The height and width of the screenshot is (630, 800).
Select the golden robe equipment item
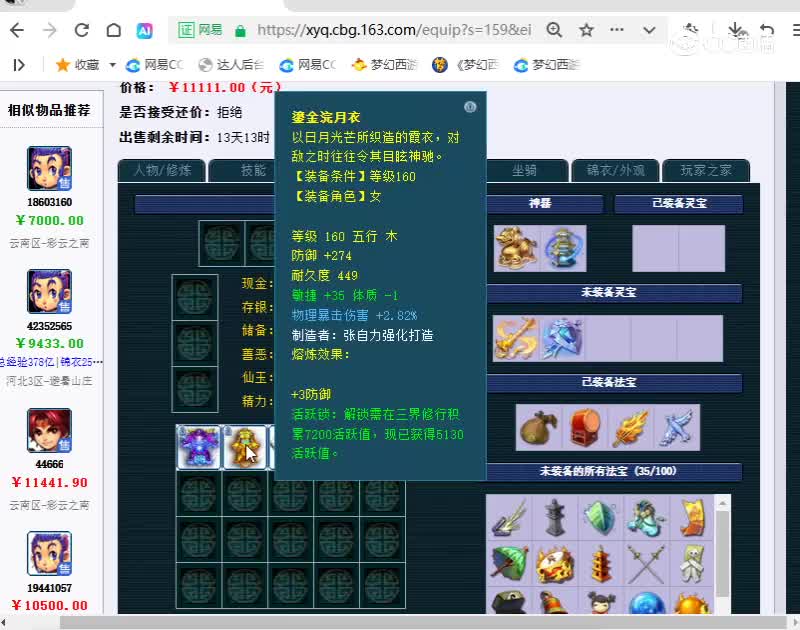coord(245,447)
